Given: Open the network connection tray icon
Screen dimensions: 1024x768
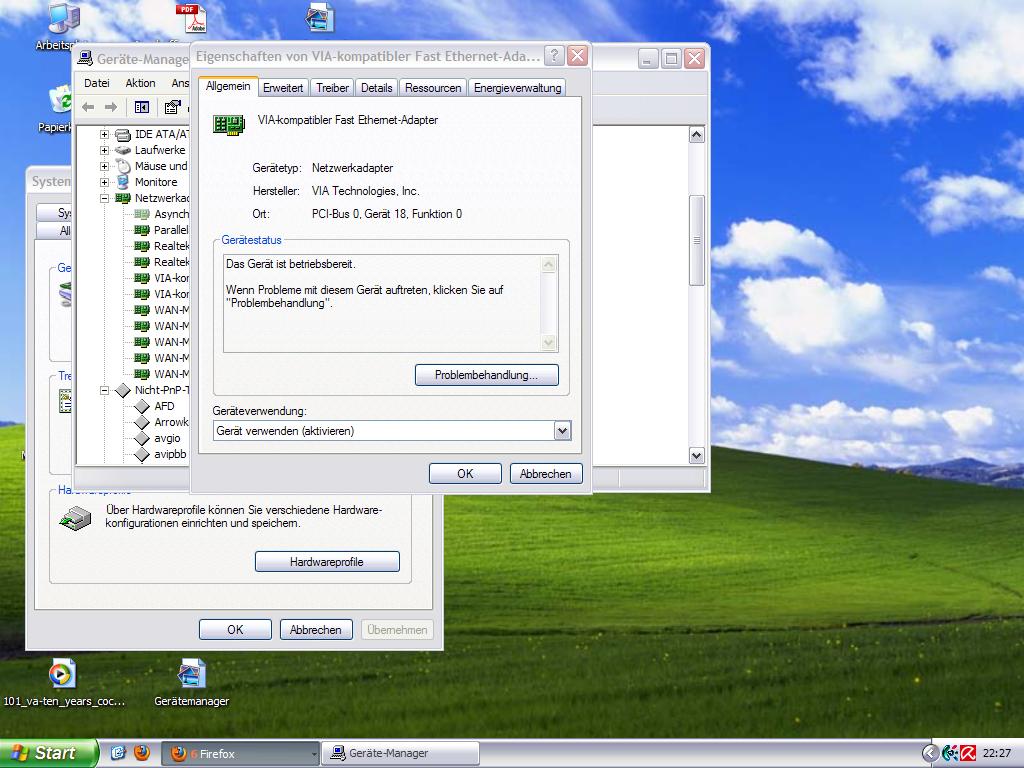Looking at the screenshot, I should (x=950, y=754).
